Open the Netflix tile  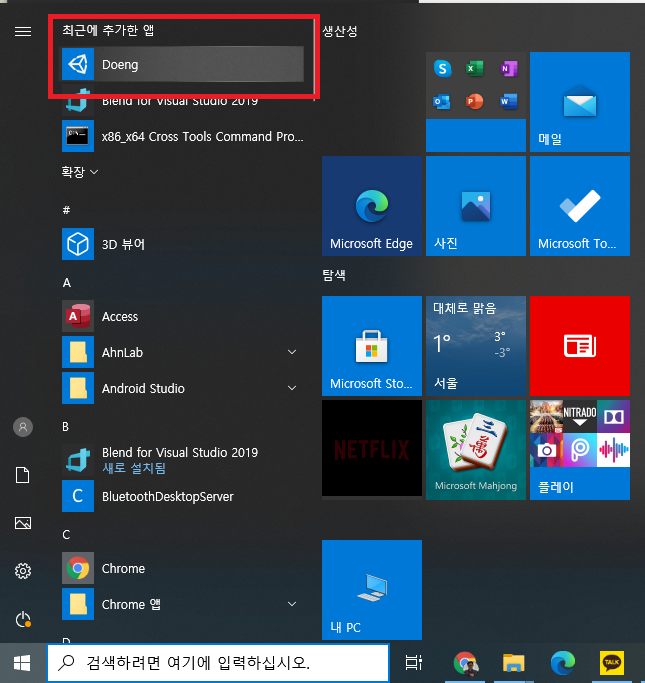(372, 448)
